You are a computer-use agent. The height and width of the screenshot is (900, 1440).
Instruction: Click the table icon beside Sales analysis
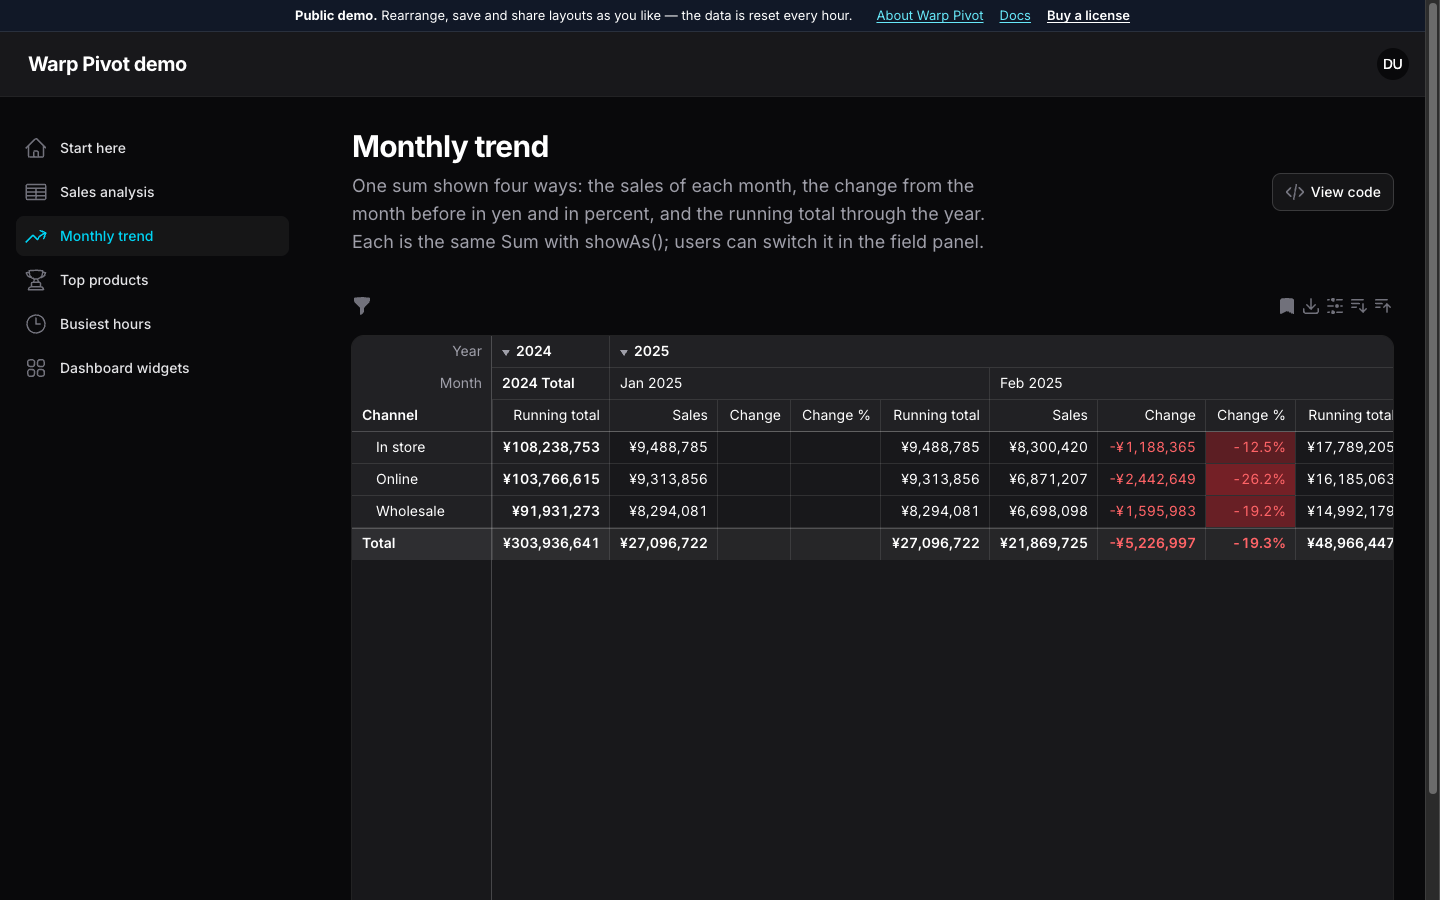pyautogui.click(x=36, y=192)
